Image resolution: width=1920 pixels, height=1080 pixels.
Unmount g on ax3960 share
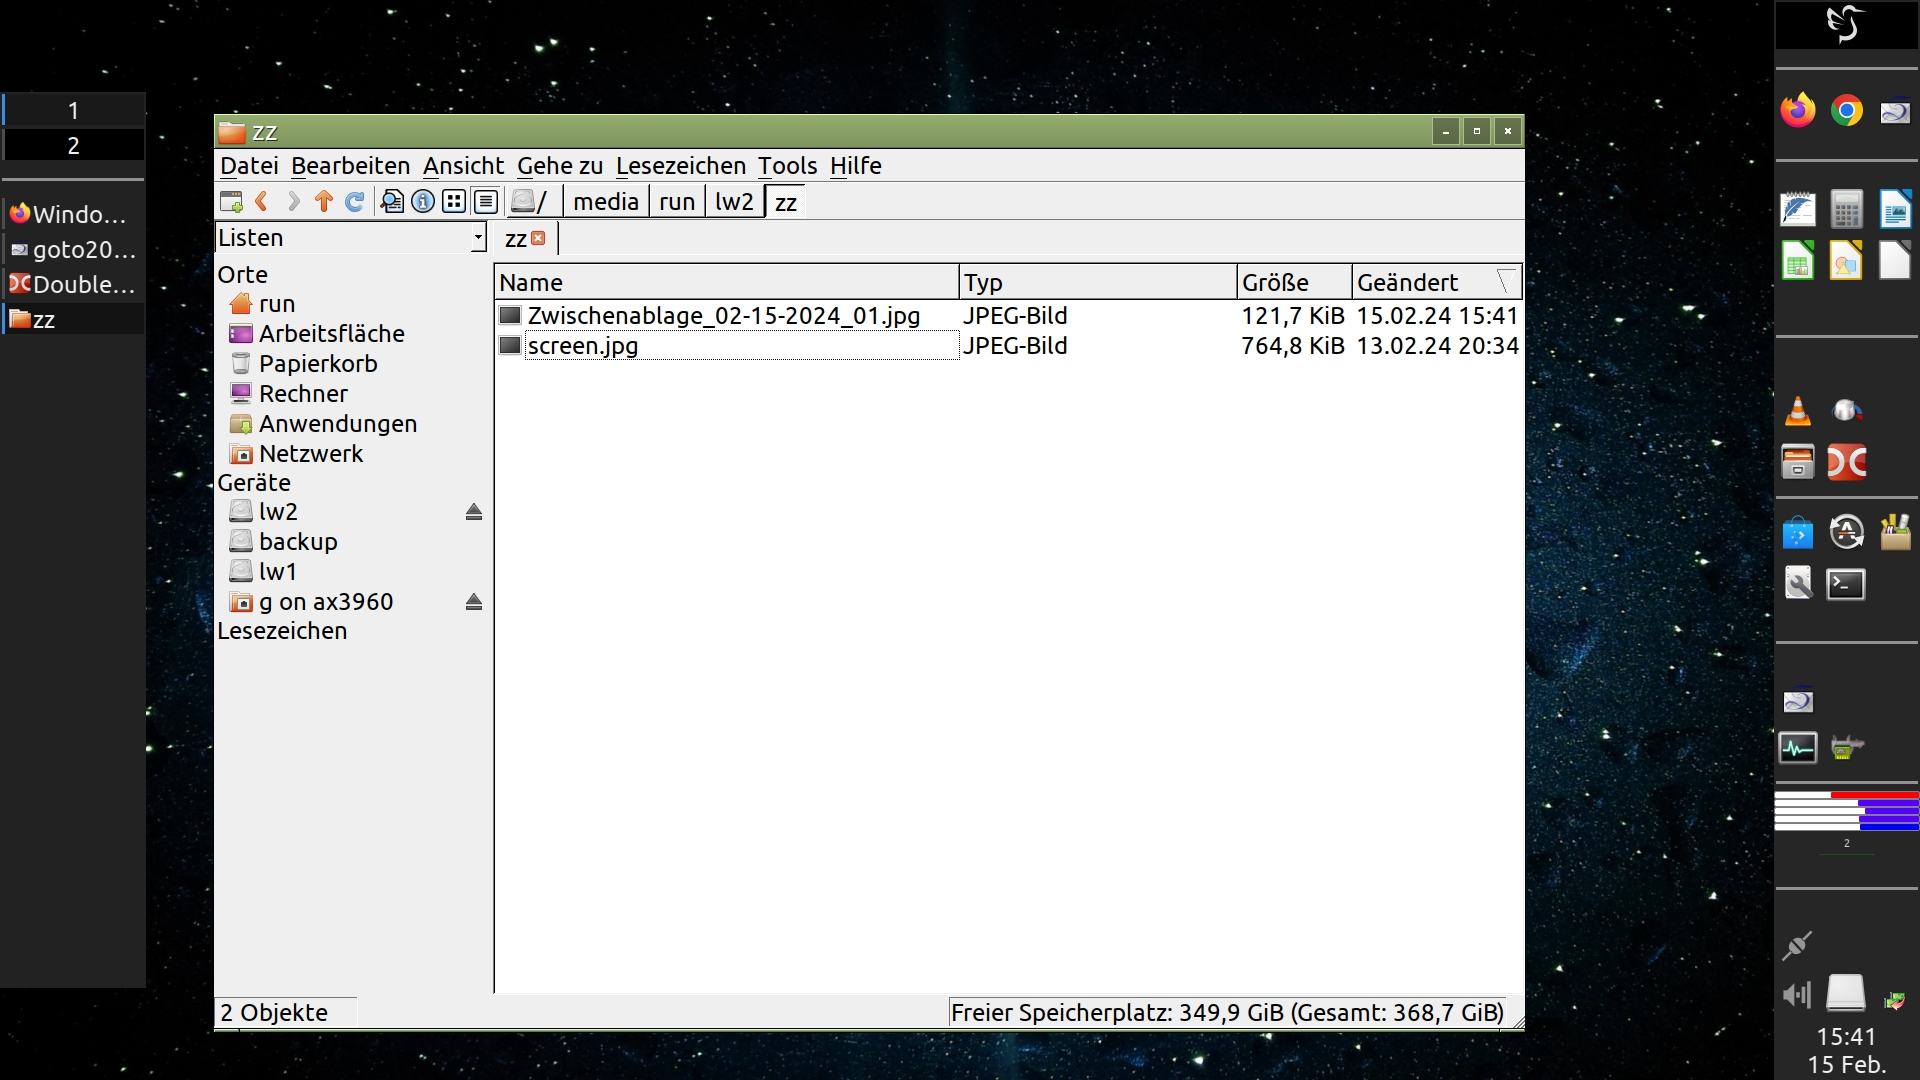474,602
